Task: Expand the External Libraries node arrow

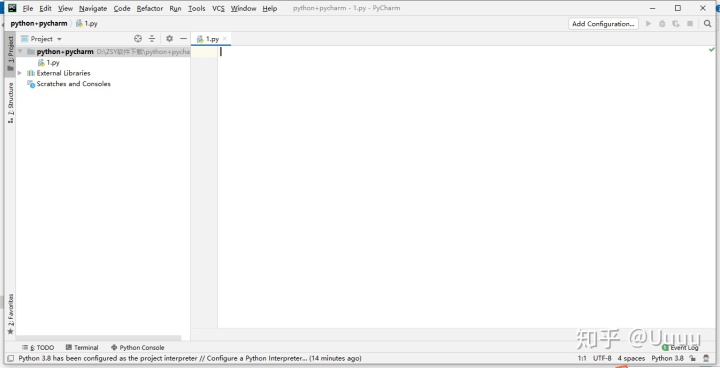Action: point(20,73)
